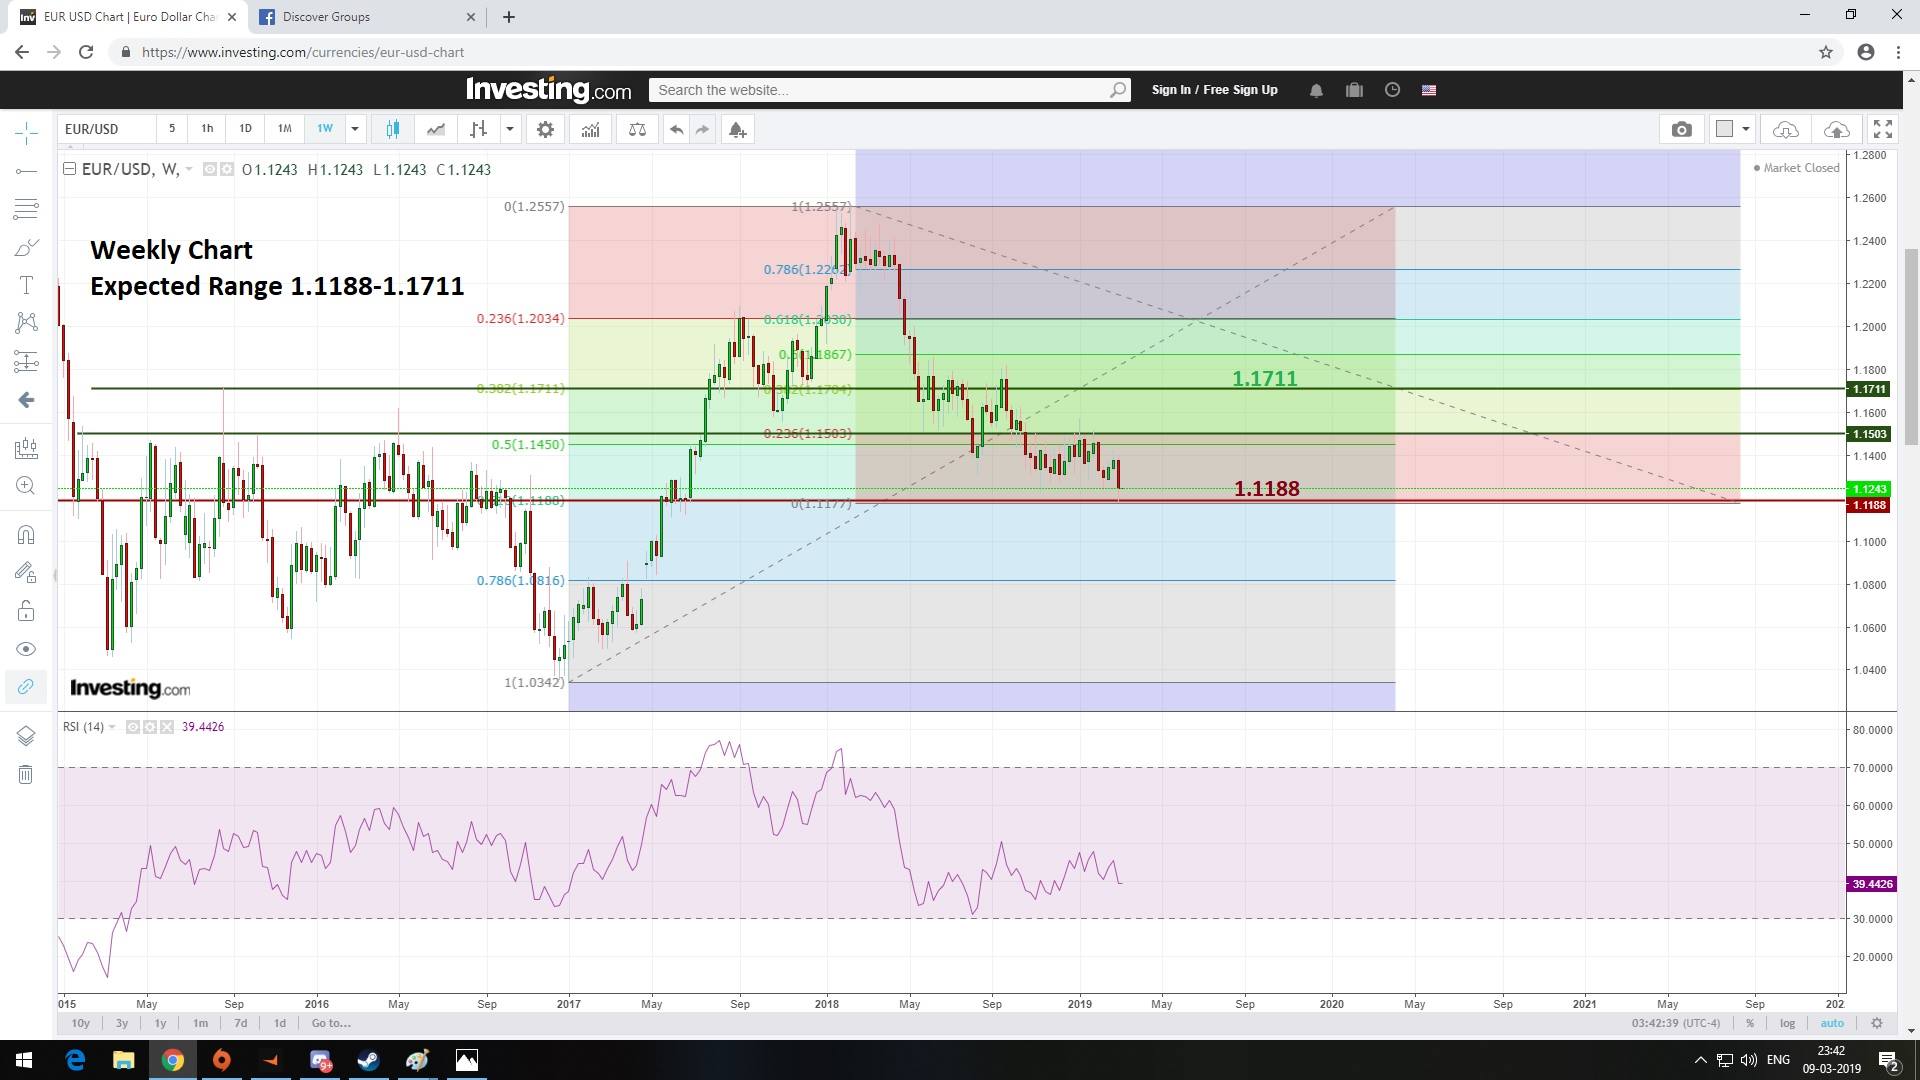Collapse the EUR/USD legend box

point(69,169)
